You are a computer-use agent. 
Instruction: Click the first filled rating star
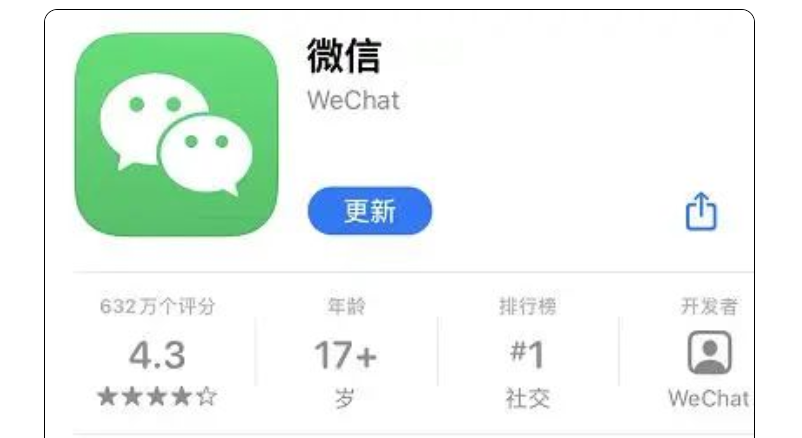(x=107, y=397)
